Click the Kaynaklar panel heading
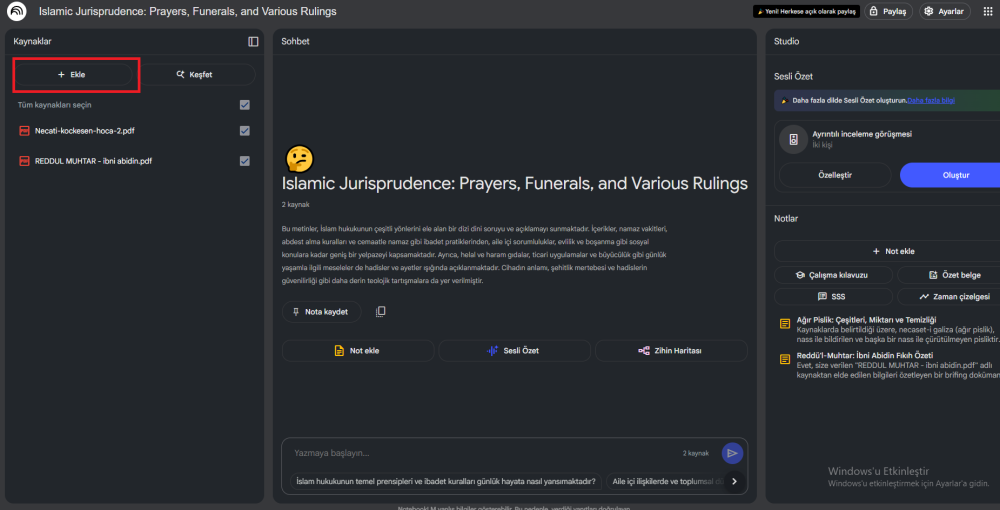Viewport: 1000px width, 510px height. pyautogui.click(x=33, y=41)
